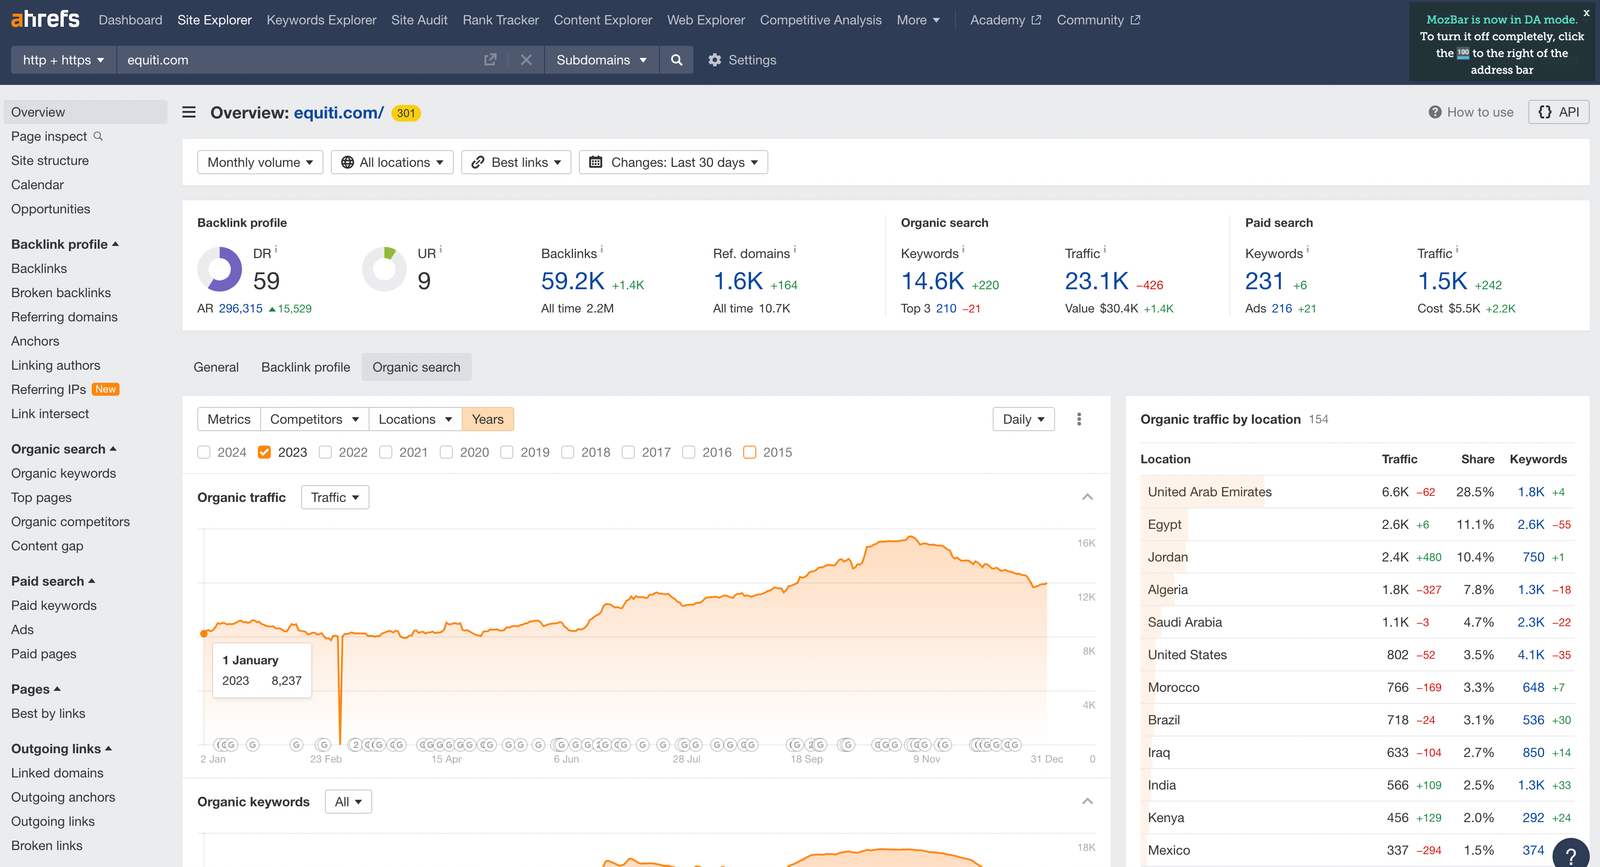The width and height of the screenshot is (1600, 867).
Task: Toggle the hamburger sidebar menu
Action: coord(189,112)
